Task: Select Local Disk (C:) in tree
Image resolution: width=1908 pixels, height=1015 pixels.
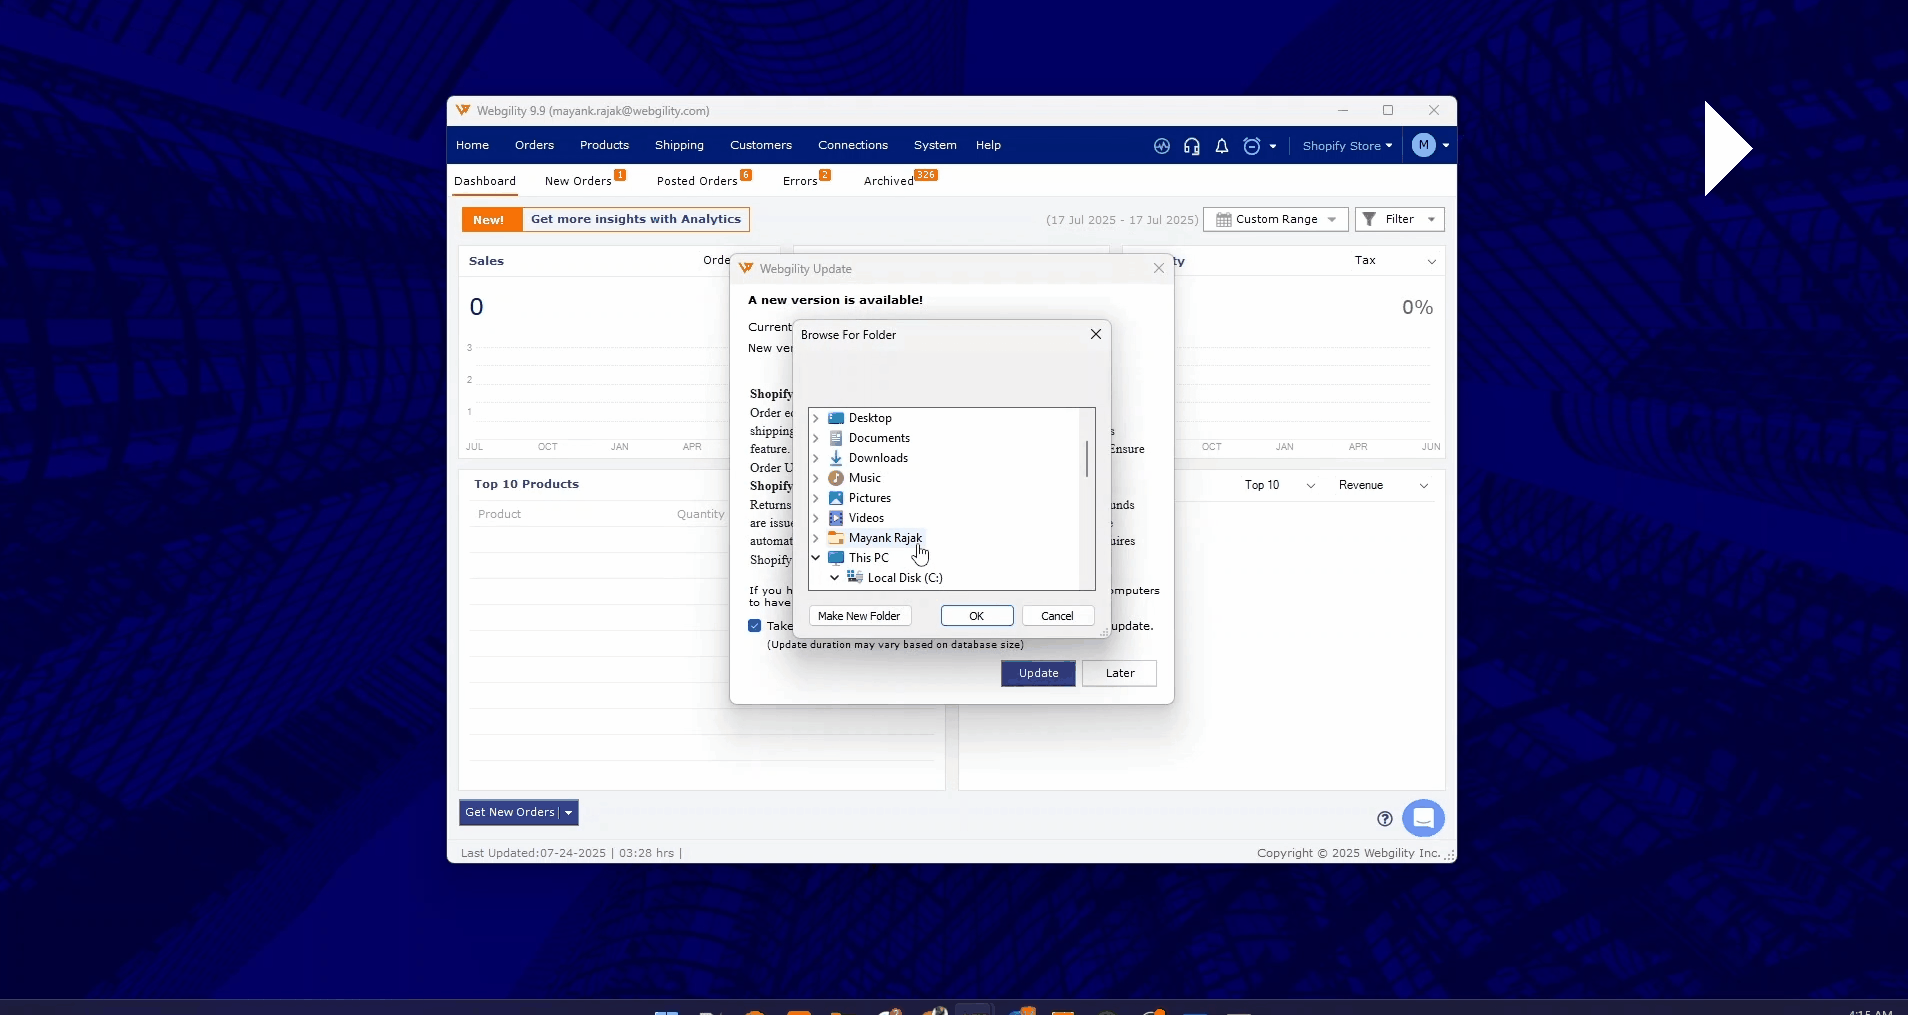Action: (x=904, y=578)
